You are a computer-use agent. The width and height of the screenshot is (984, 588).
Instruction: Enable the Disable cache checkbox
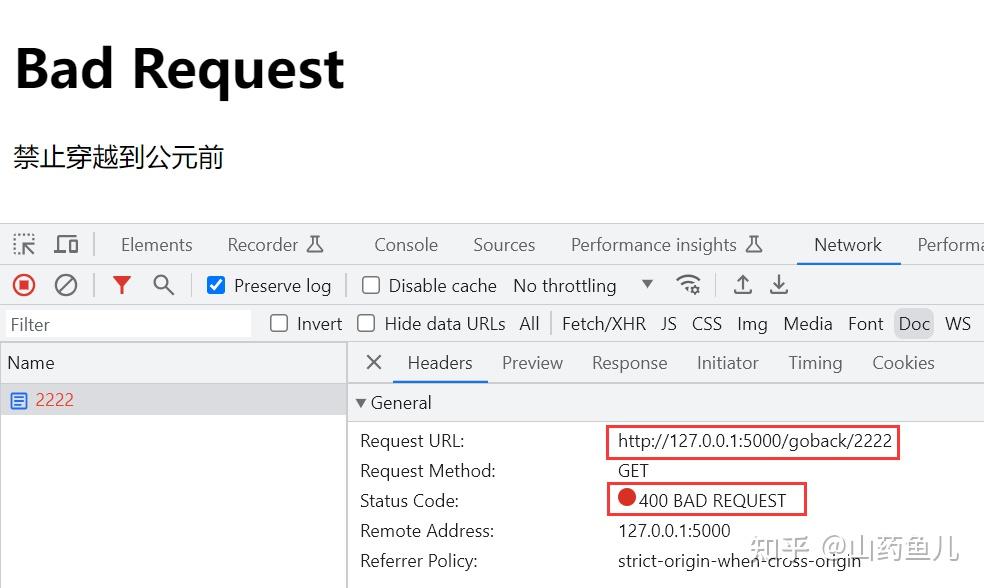371,285
